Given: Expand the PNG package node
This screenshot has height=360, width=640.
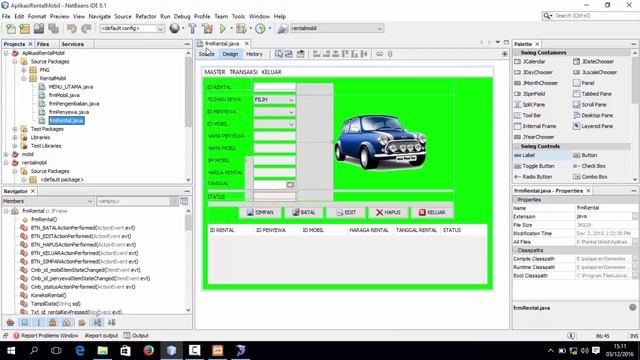Looking at the screenshot, I should pyautogui.click(x=24, y=70).
